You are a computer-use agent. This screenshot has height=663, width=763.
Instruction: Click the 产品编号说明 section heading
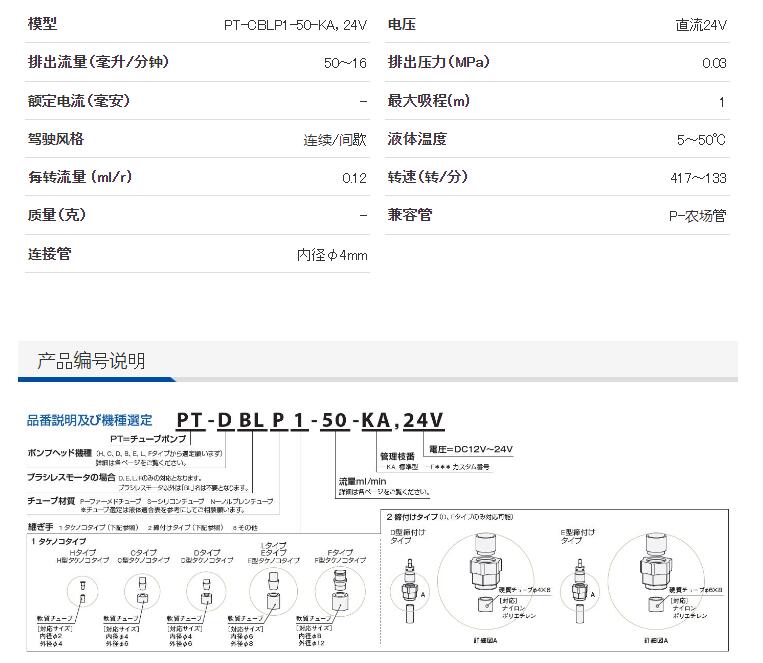91,361
